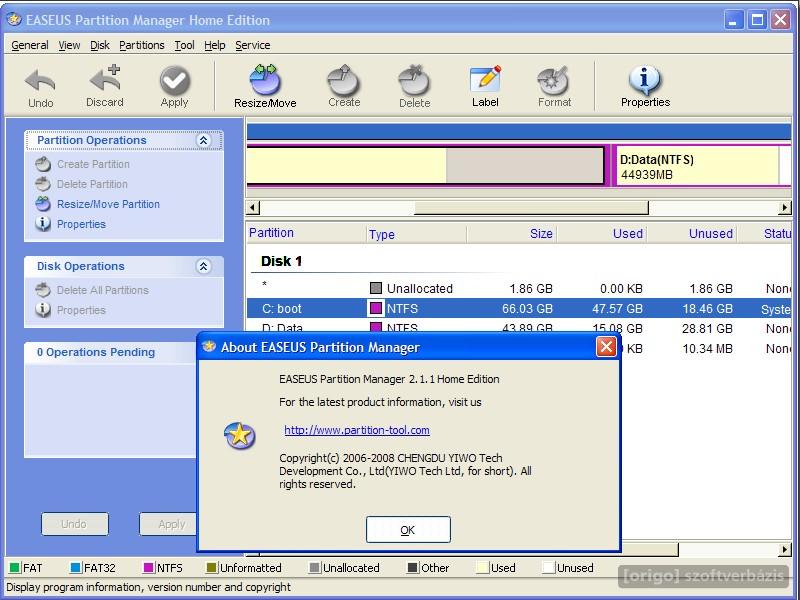The image size is (800, 600).
Task: Click the Apply button below Operations Pending
Action: coord(168,524)
